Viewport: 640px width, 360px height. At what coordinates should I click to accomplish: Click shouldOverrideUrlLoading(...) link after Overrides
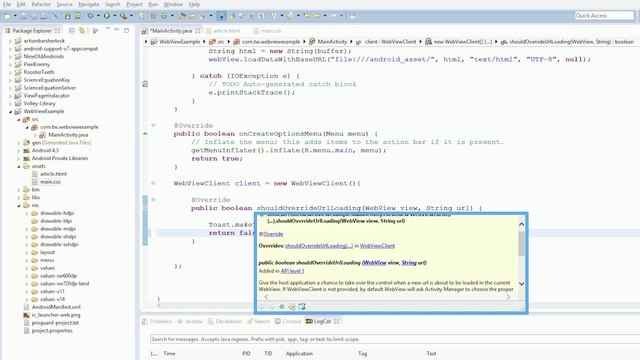pos(319,246)
